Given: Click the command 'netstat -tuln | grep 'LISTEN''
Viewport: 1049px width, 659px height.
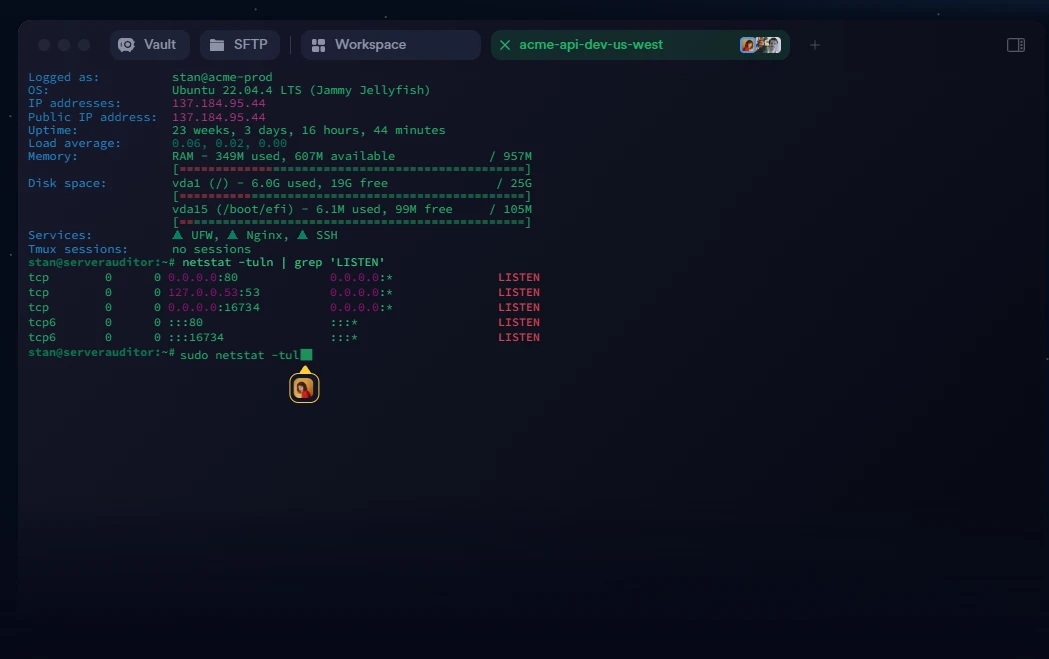Looking at the screenshot, I should pos(284,262).
